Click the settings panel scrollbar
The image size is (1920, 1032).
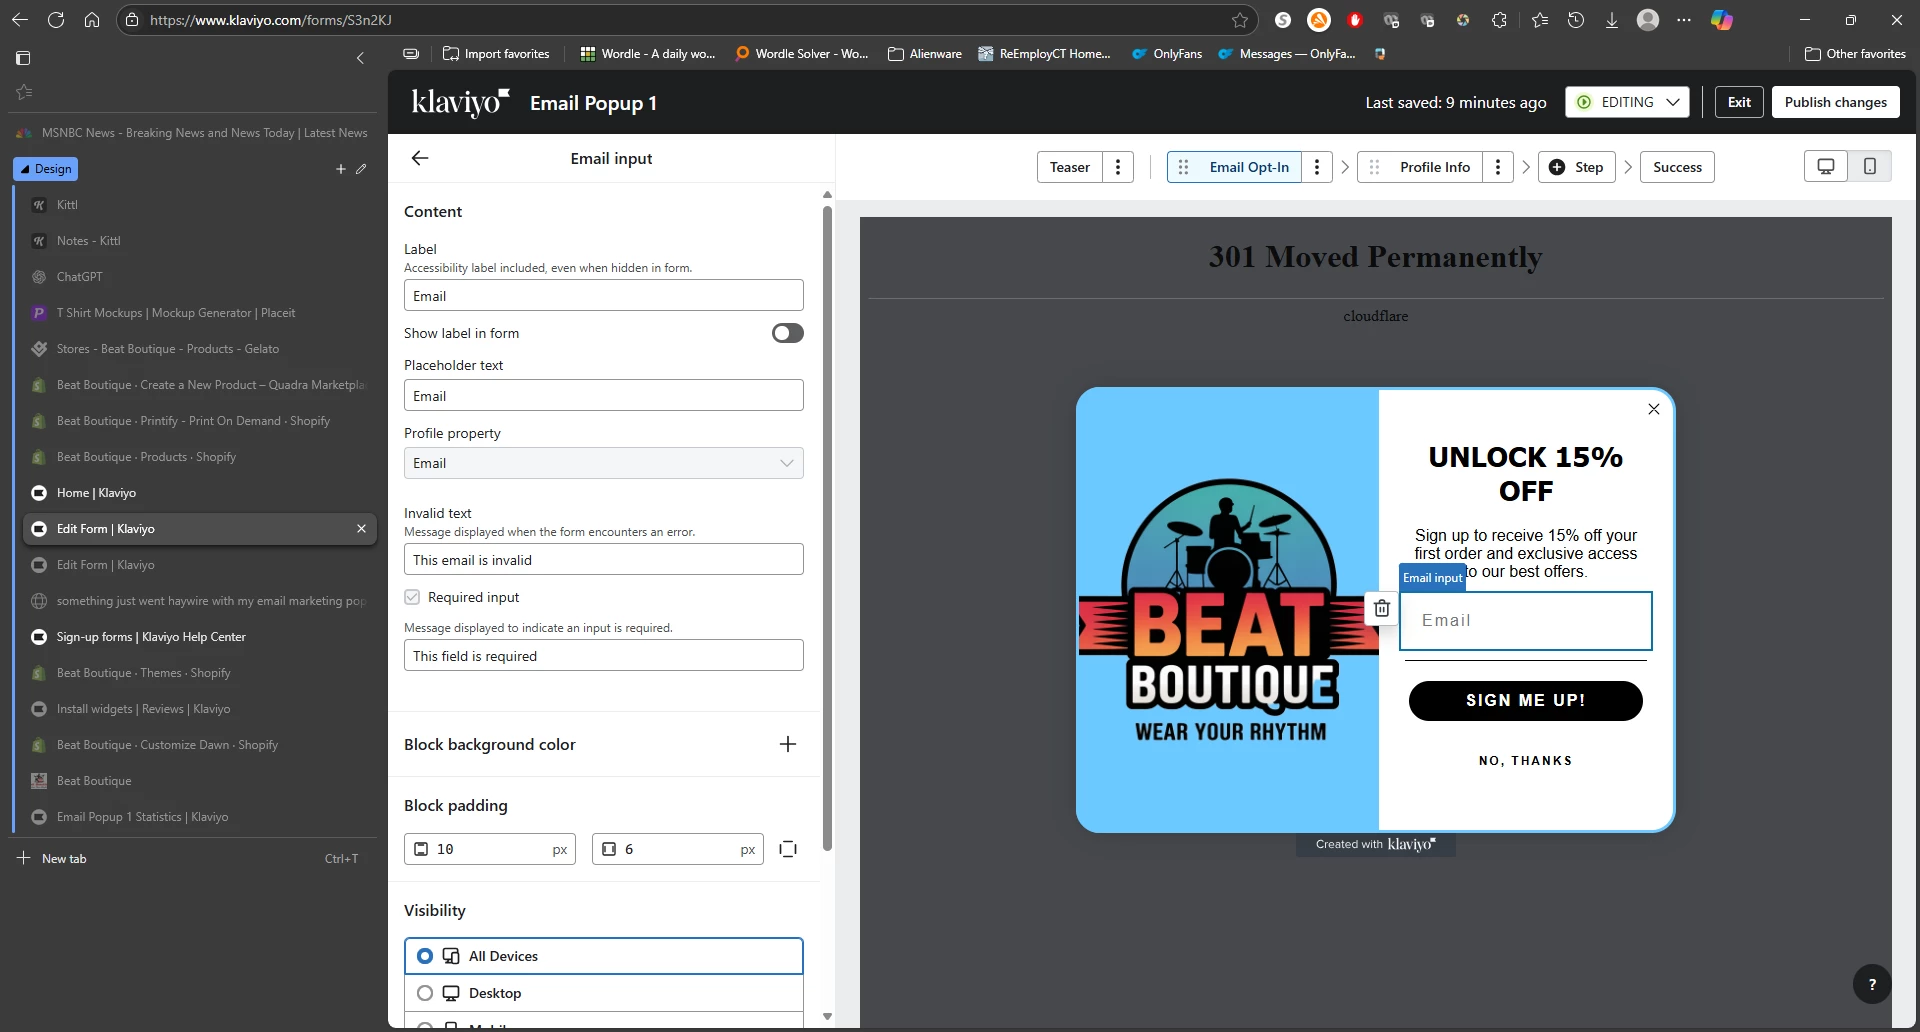(827, 528)
